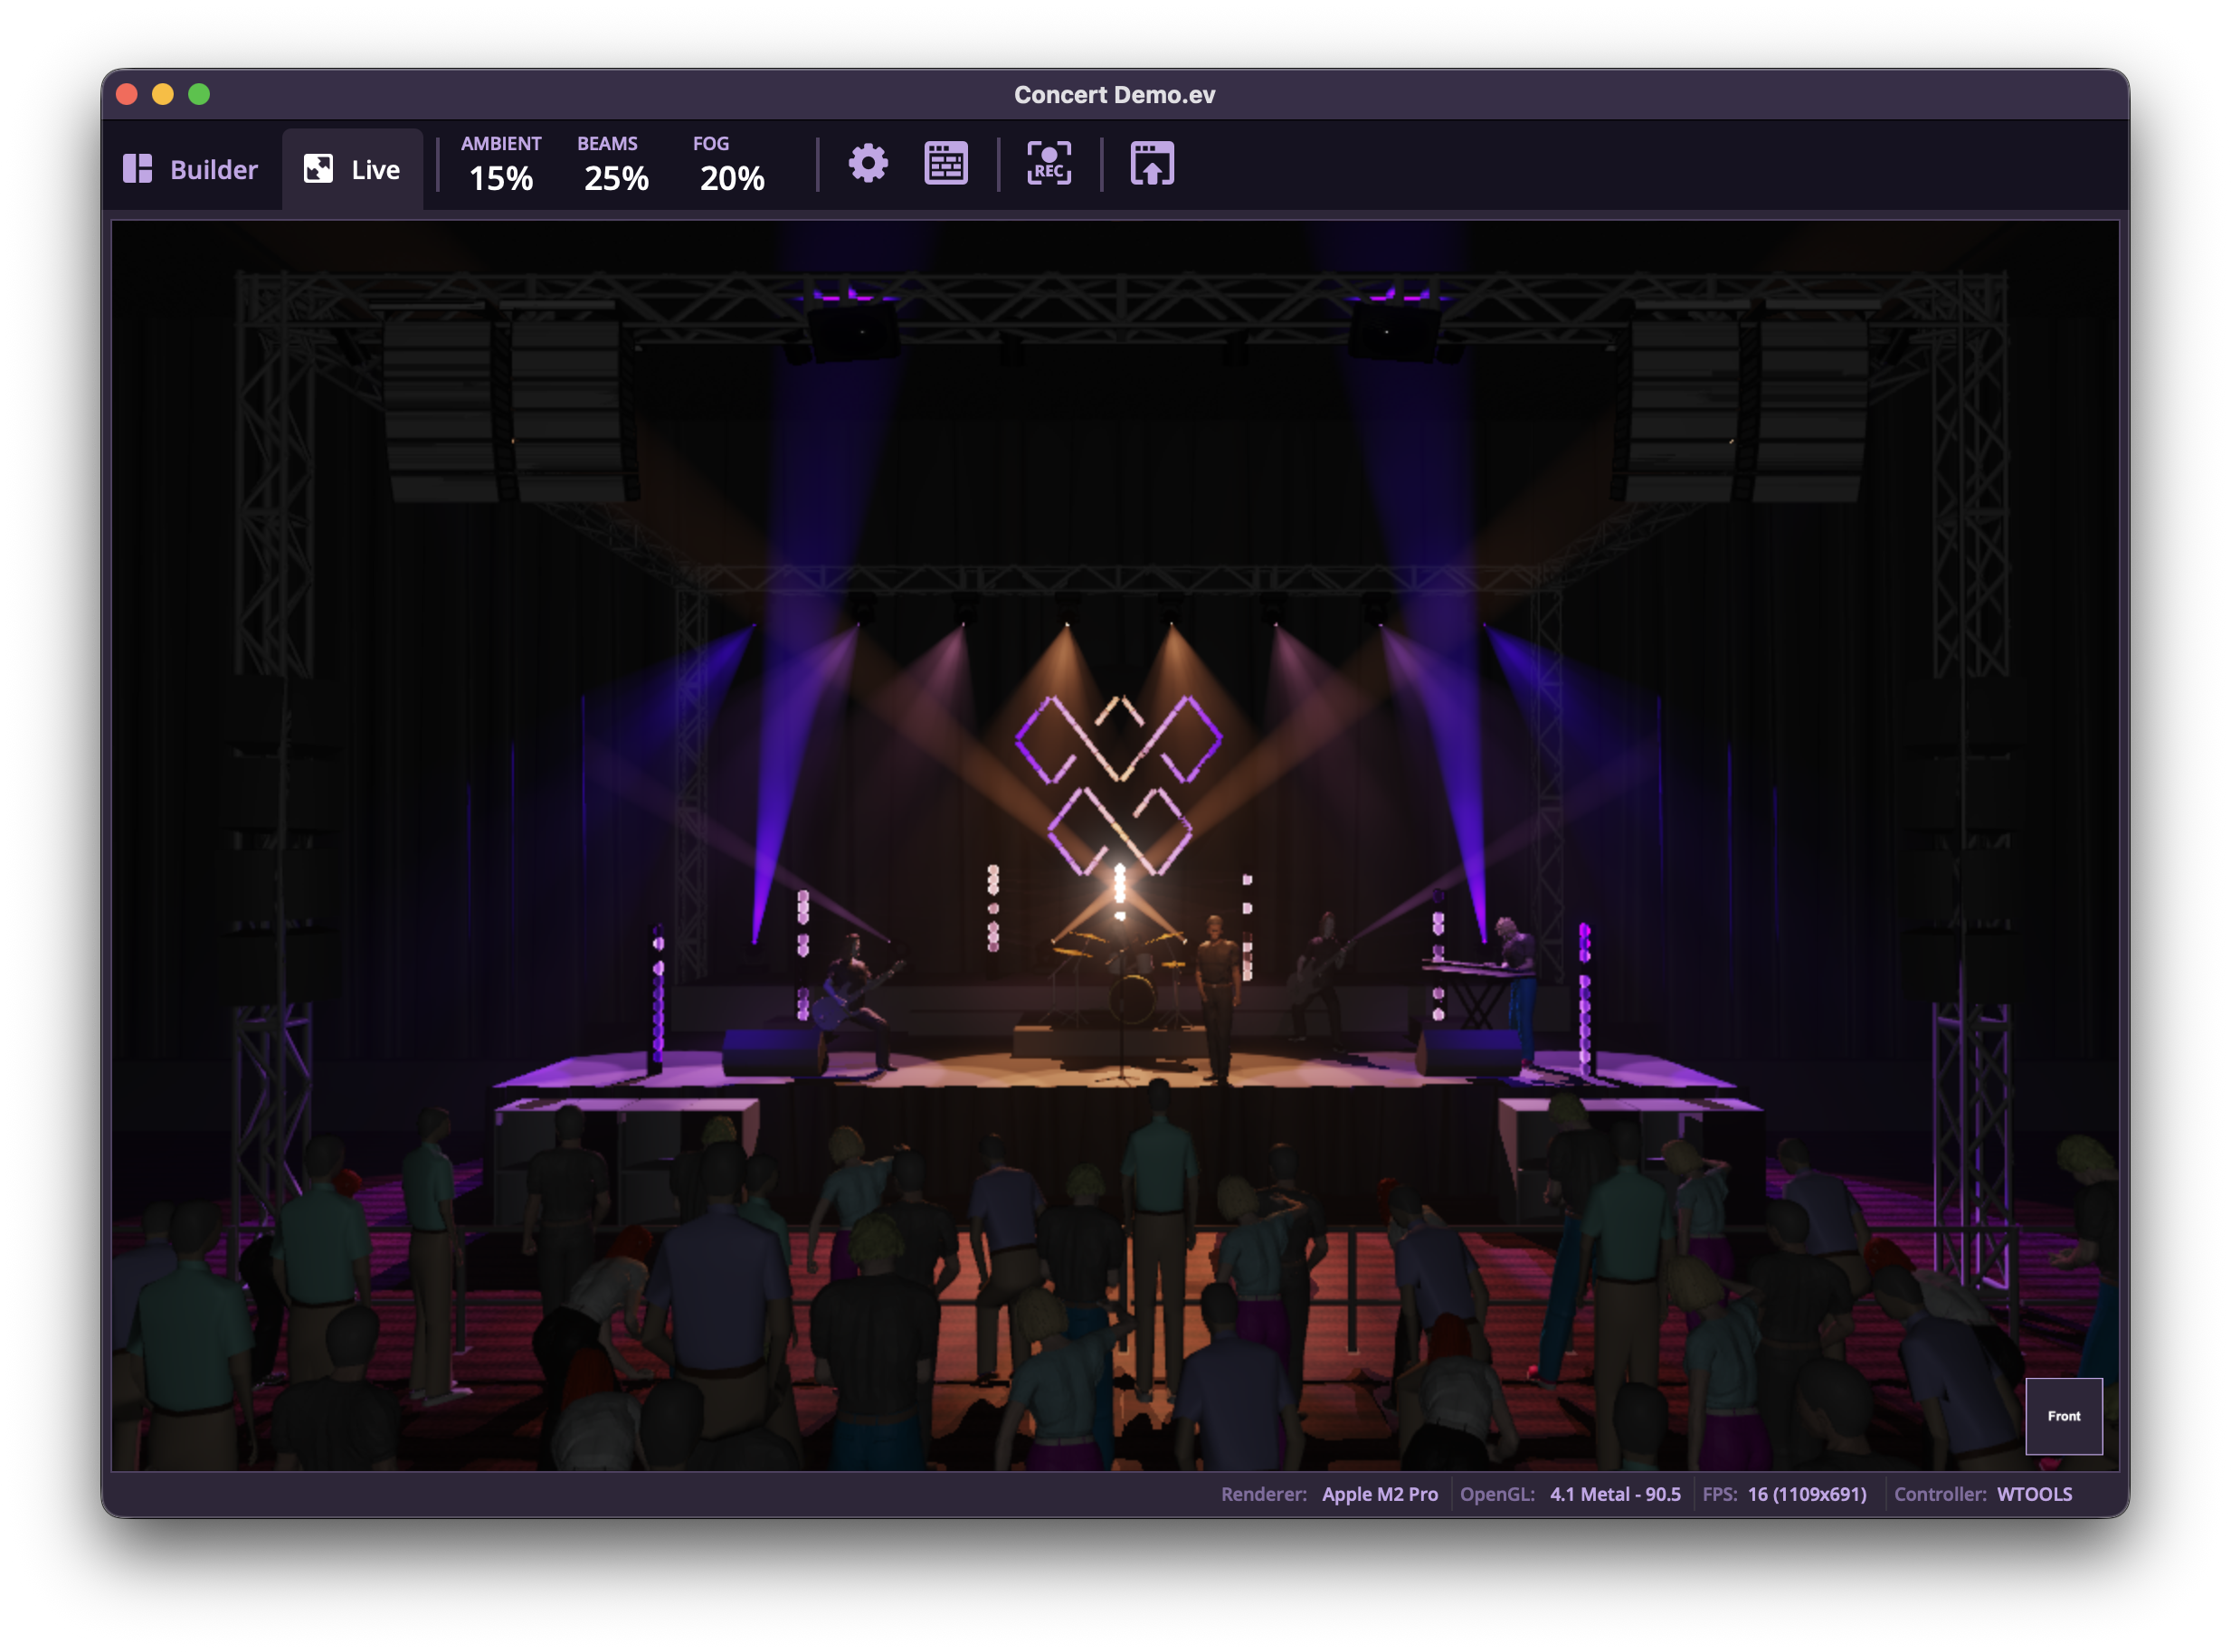2231x1652 pixels.
Task: Click the REC screen record icon
Action: 1049,163
